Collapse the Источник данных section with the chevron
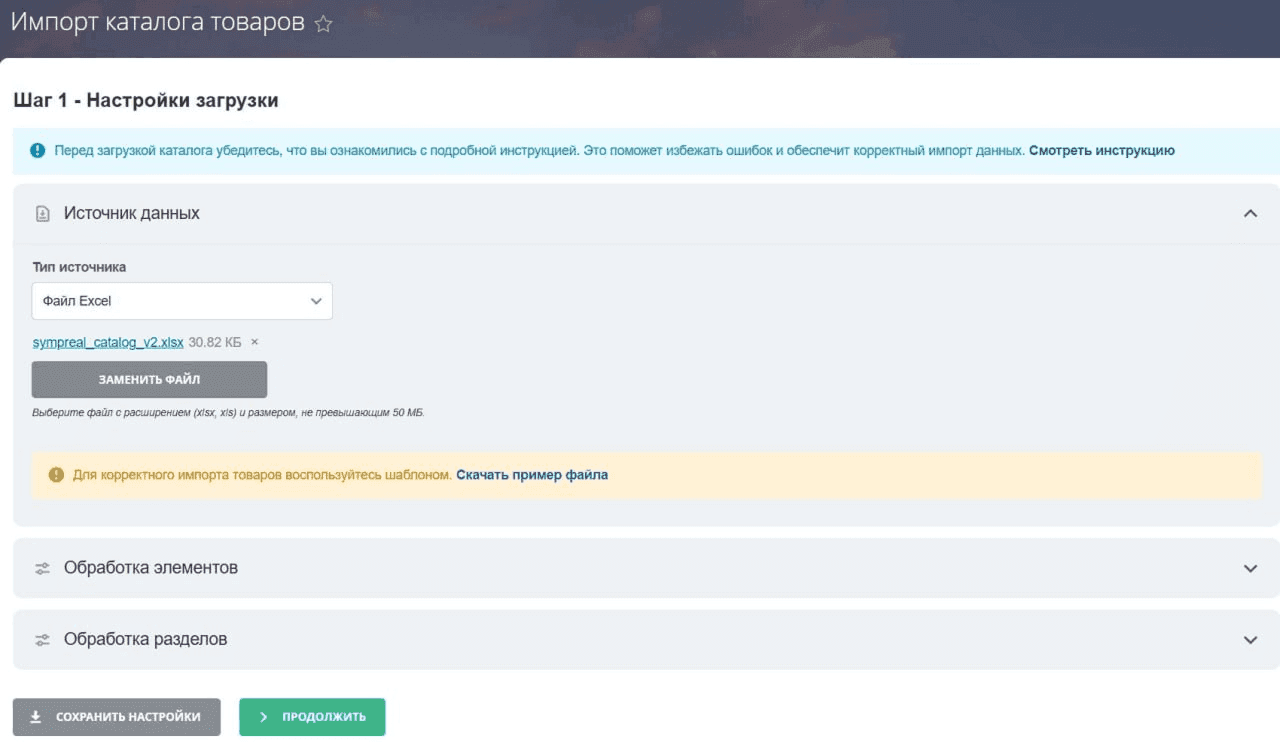 click(1249, 213)
